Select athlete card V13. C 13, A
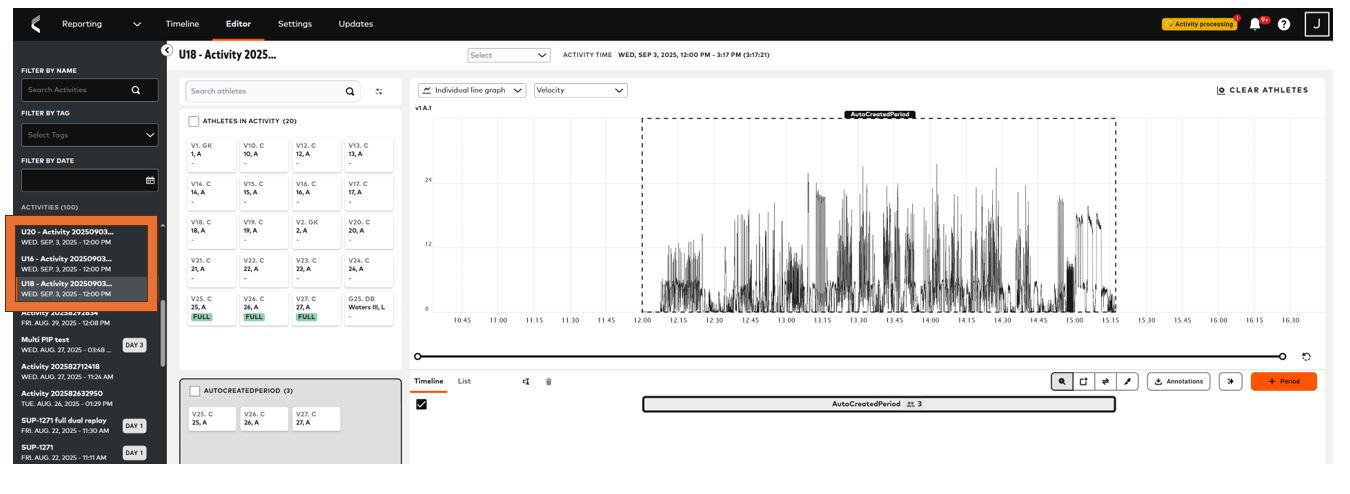 tap(370, 155)
